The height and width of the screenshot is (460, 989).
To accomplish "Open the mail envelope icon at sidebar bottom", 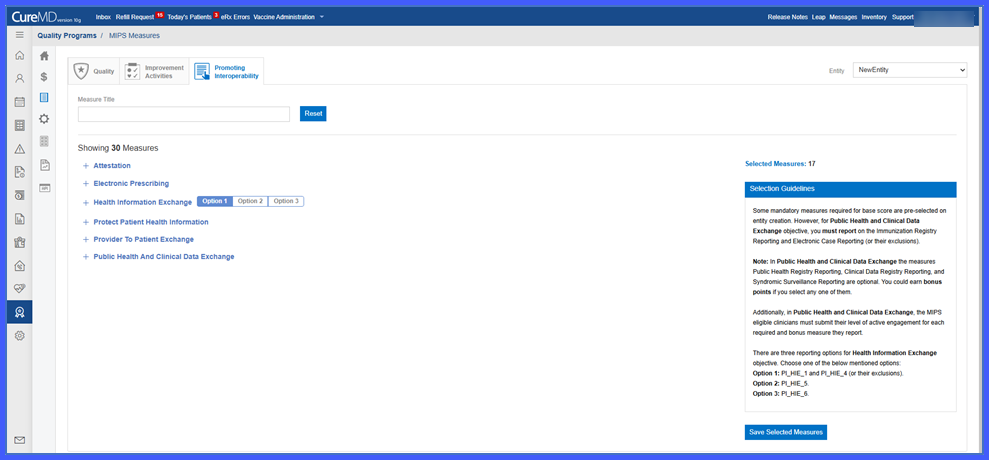I will [x=20, y=440].
